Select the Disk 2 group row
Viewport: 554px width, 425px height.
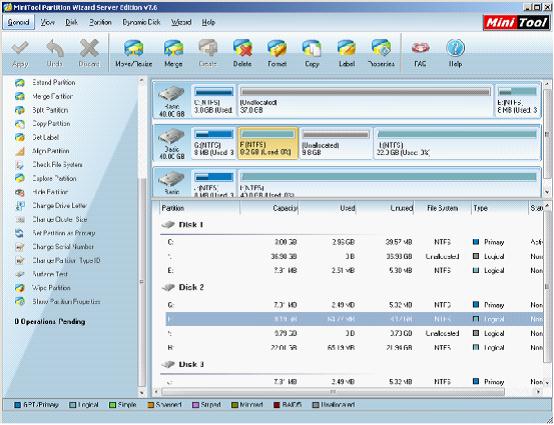tap(351, 288)
